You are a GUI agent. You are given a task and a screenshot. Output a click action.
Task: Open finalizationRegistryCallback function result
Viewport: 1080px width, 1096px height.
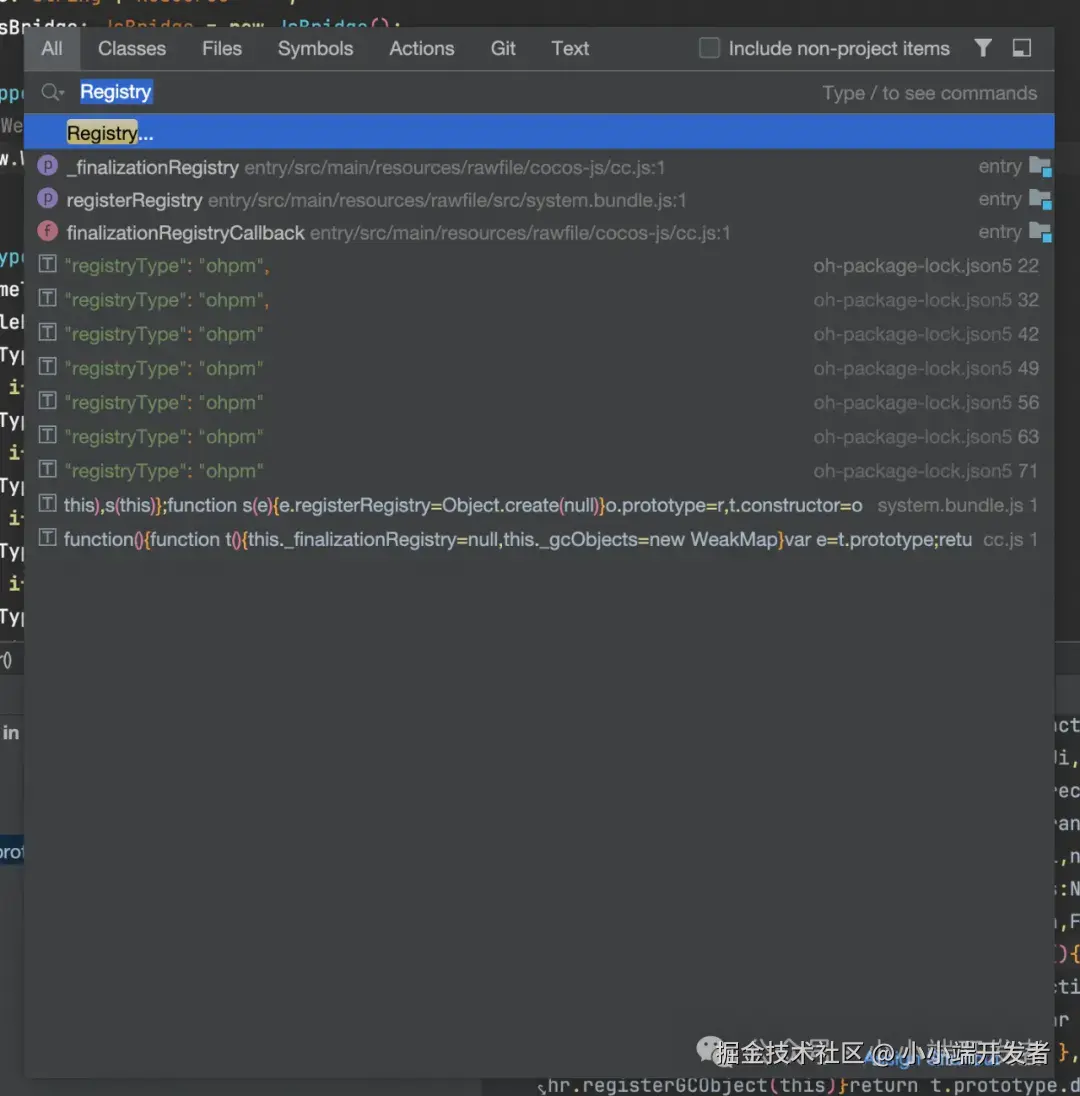tap(539, 233)
